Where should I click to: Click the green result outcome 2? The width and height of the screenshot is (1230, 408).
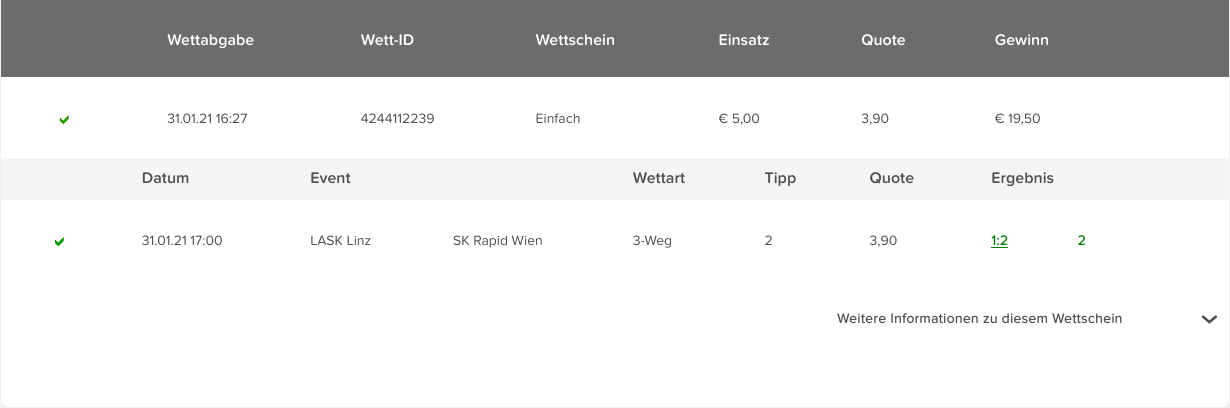tap(1081, 240)
